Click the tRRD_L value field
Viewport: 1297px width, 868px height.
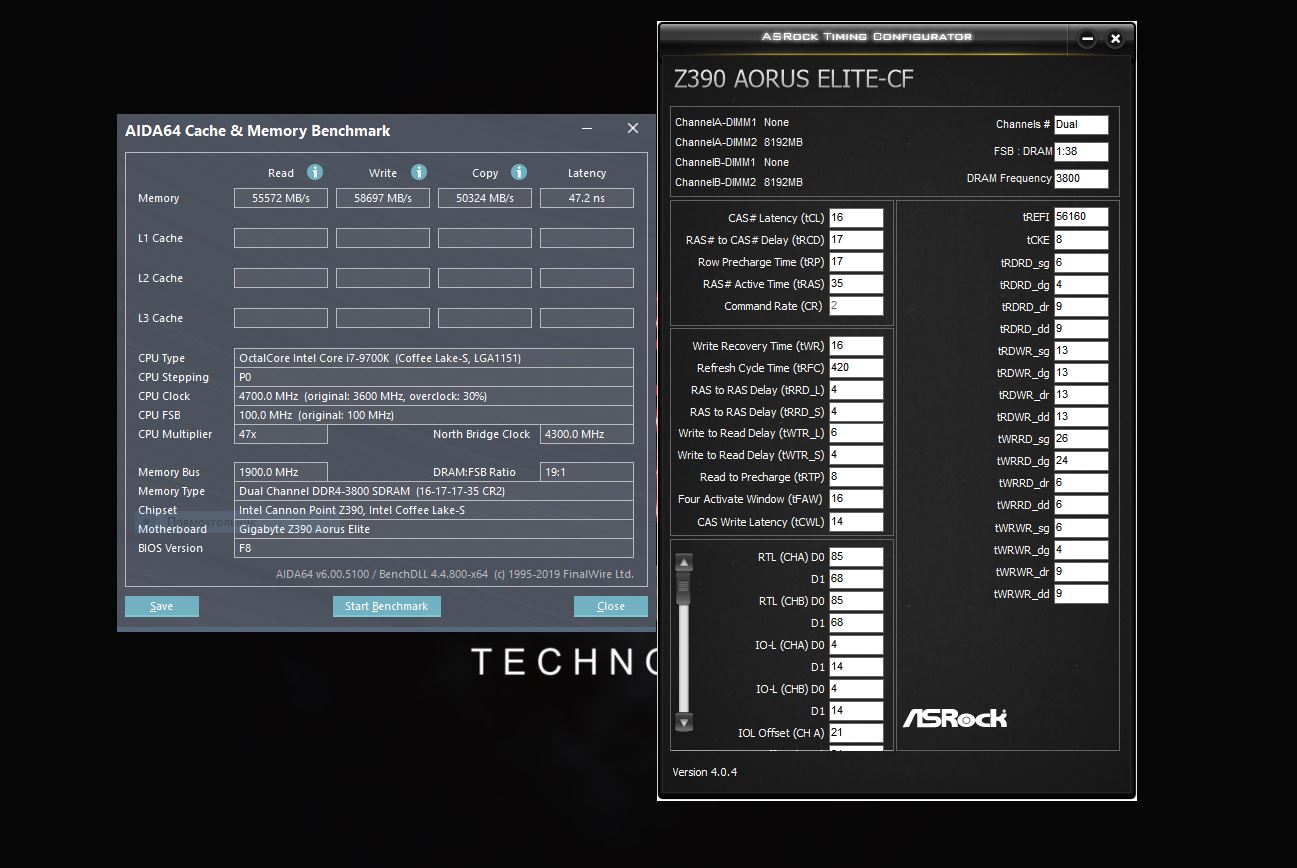coord(856,390)
